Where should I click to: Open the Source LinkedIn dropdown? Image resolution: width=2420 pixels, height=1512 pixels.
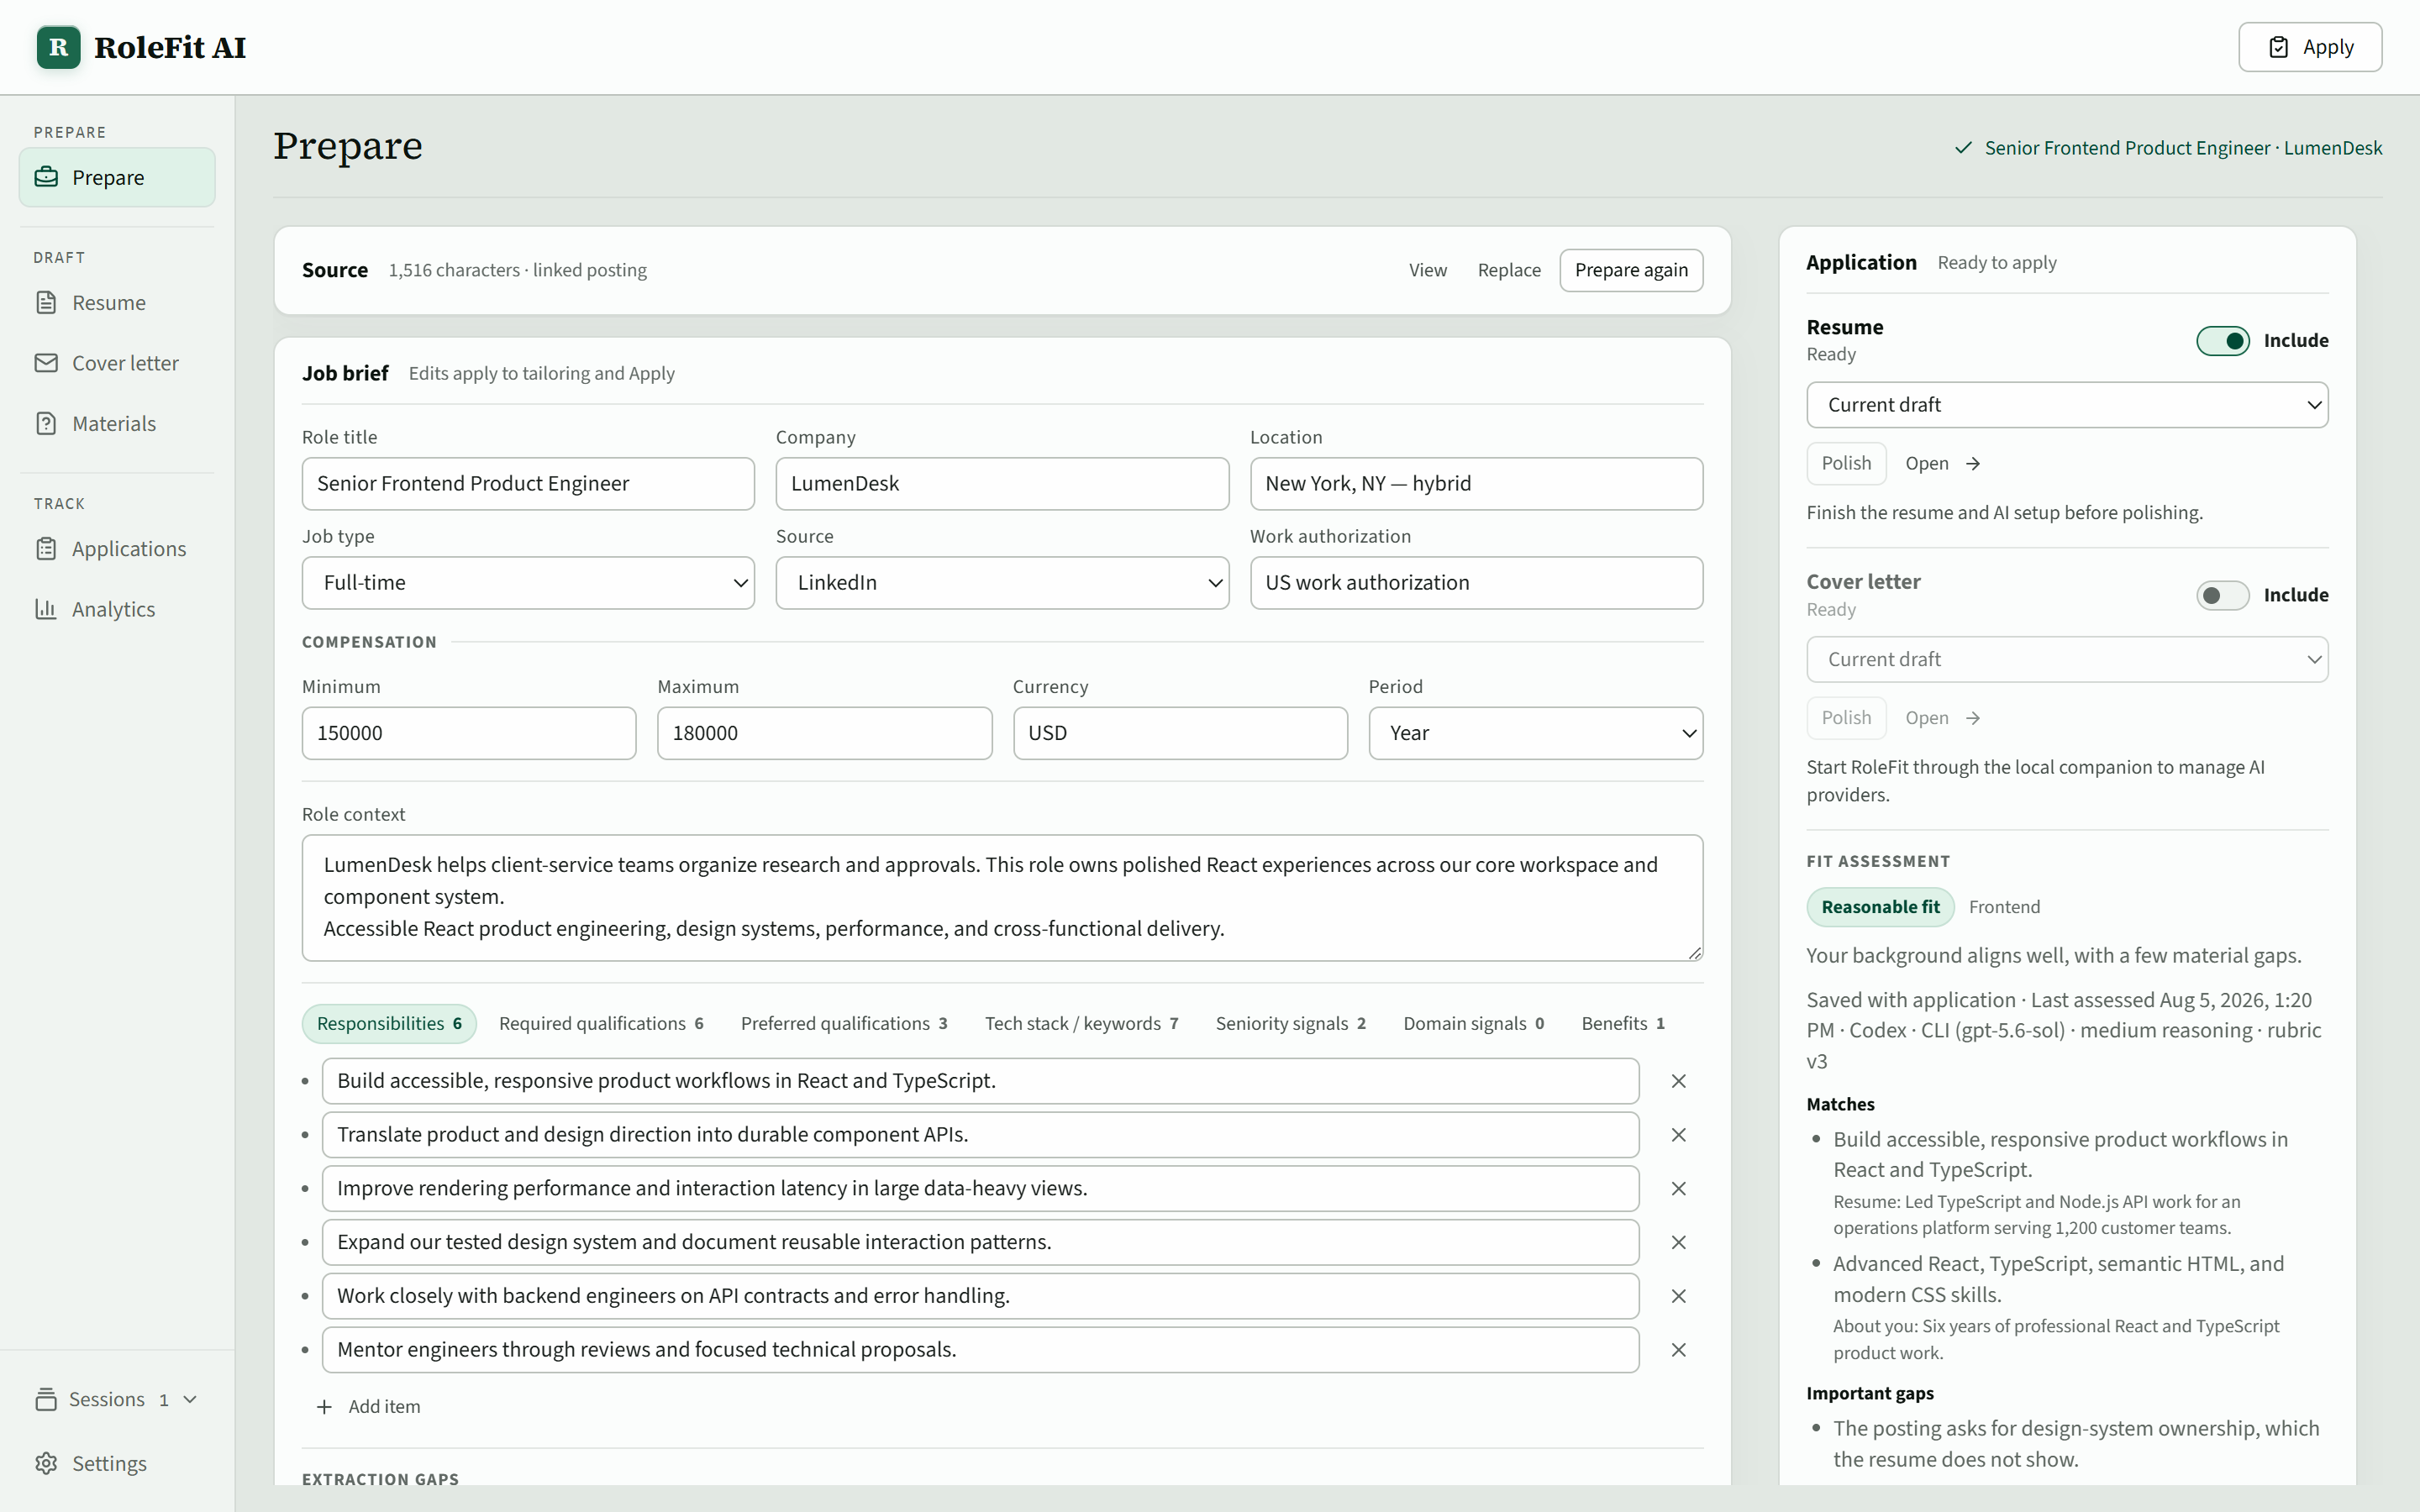pos(1002,583)
